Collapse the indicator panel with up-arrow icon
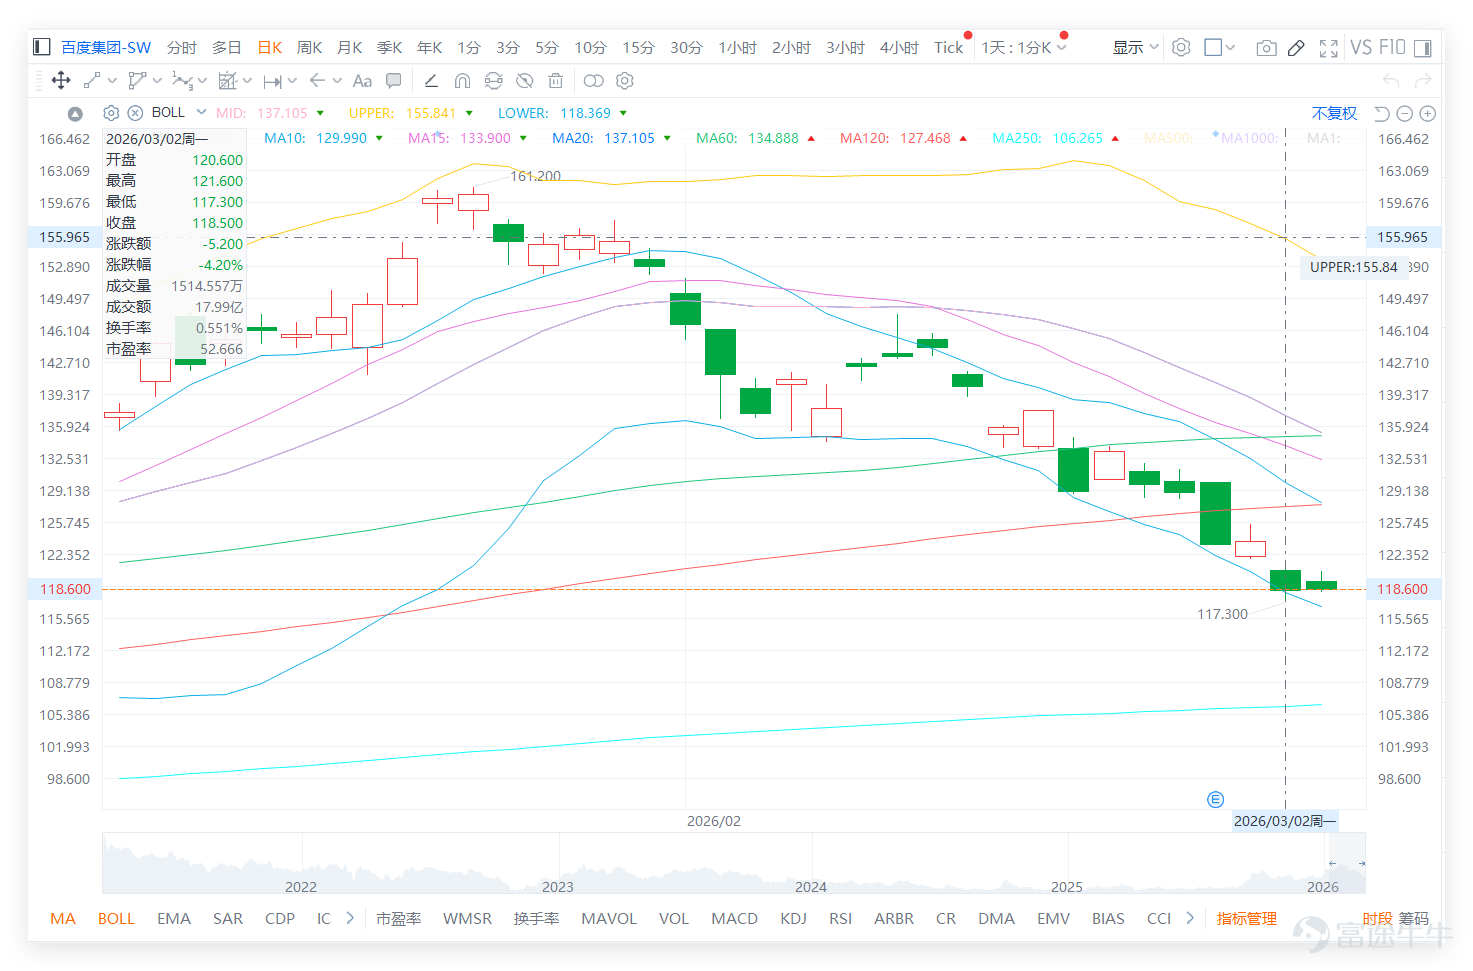Viewport: 1473px width, 971px height. [75, 113]
